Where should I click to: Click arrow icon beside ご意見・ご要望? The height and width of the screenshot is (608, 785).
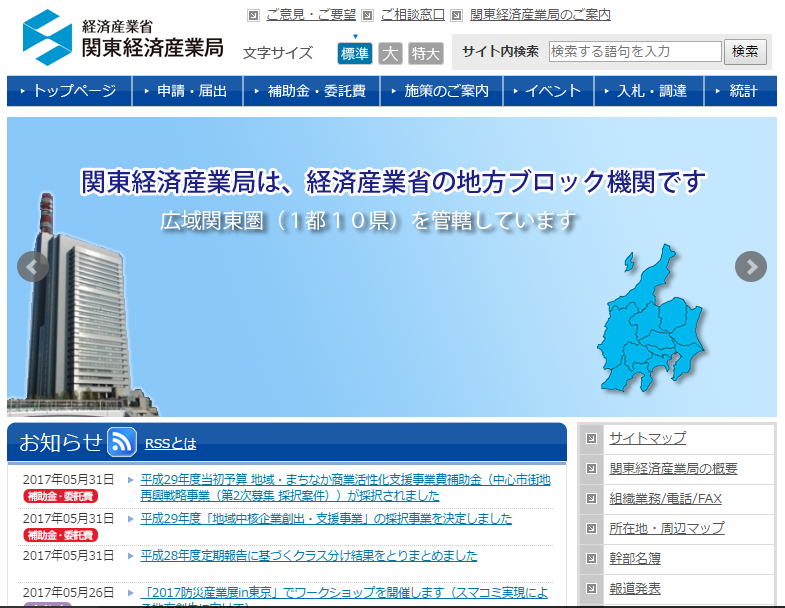click(254, 16)
